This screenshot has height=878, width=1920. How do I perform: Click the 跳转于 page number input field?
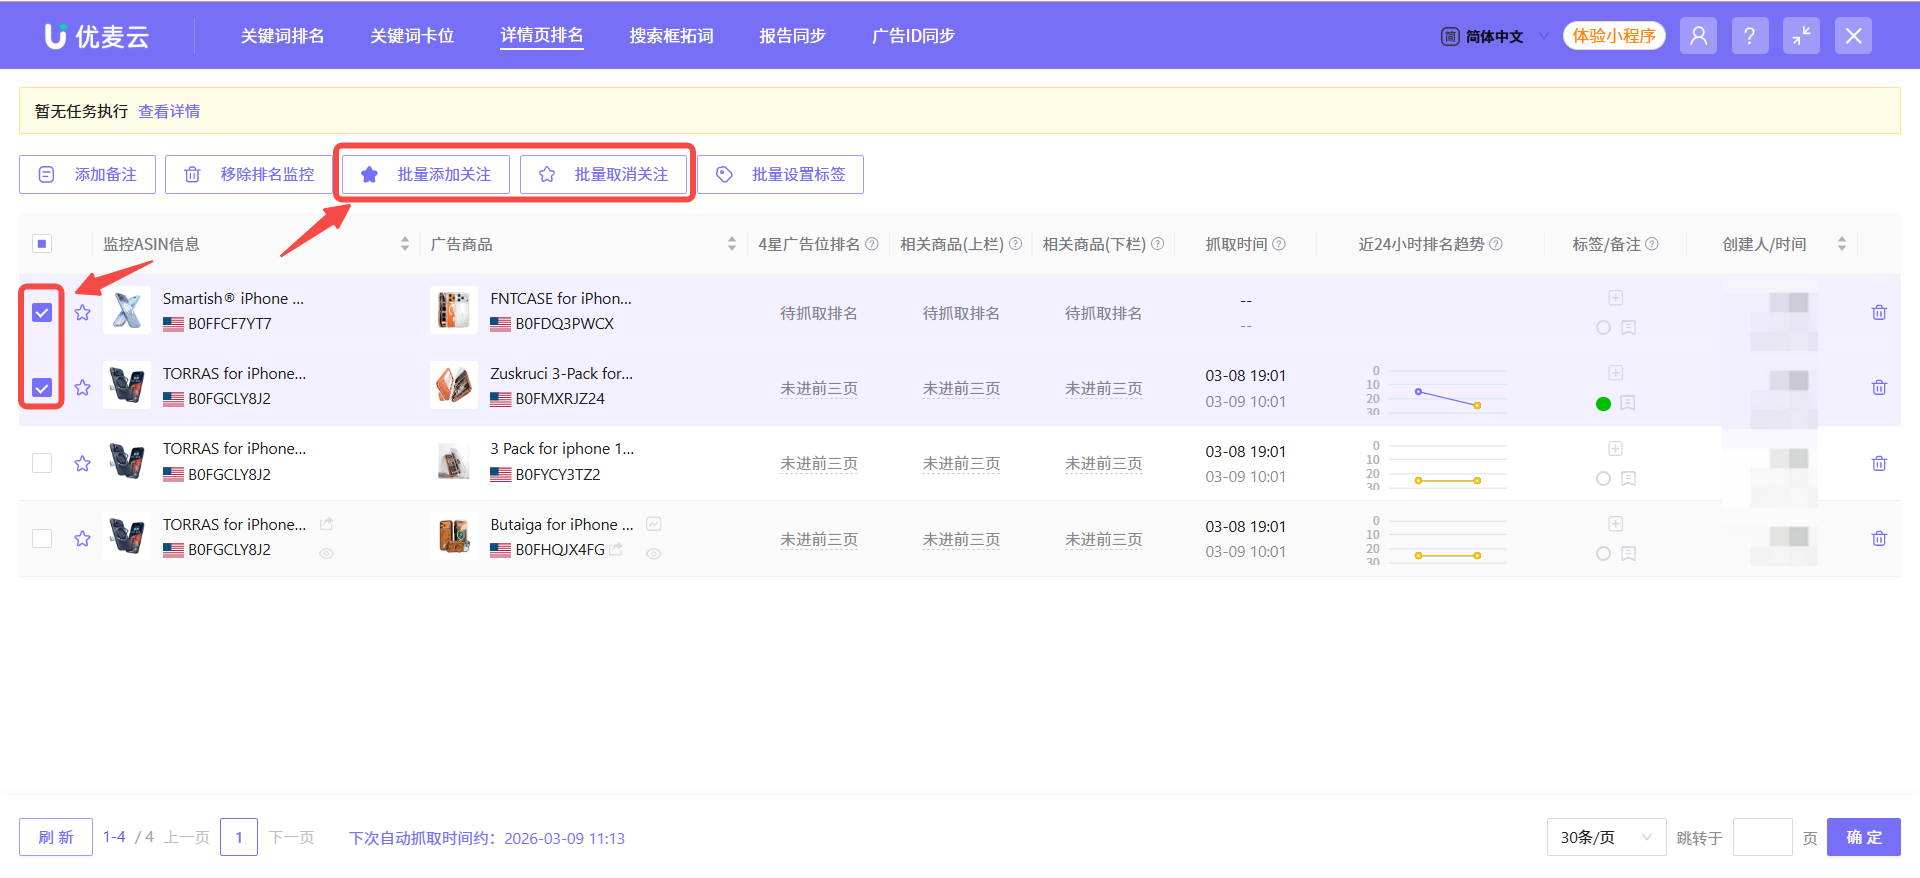pyautogui.click(x=1761, y=837)
